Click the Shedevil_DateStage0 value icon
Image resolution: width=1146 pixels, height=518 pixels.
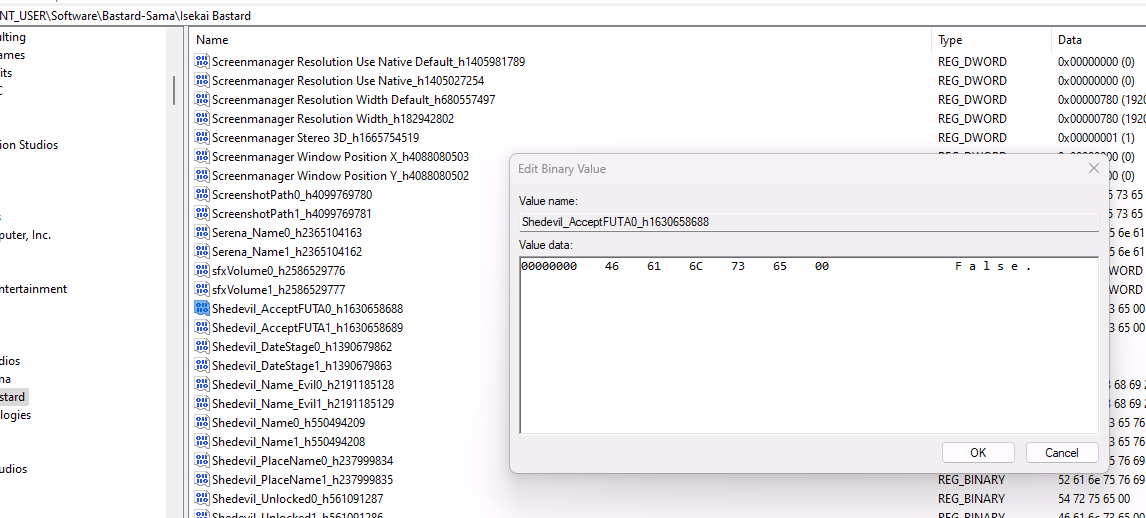click(x=202, y=347)
